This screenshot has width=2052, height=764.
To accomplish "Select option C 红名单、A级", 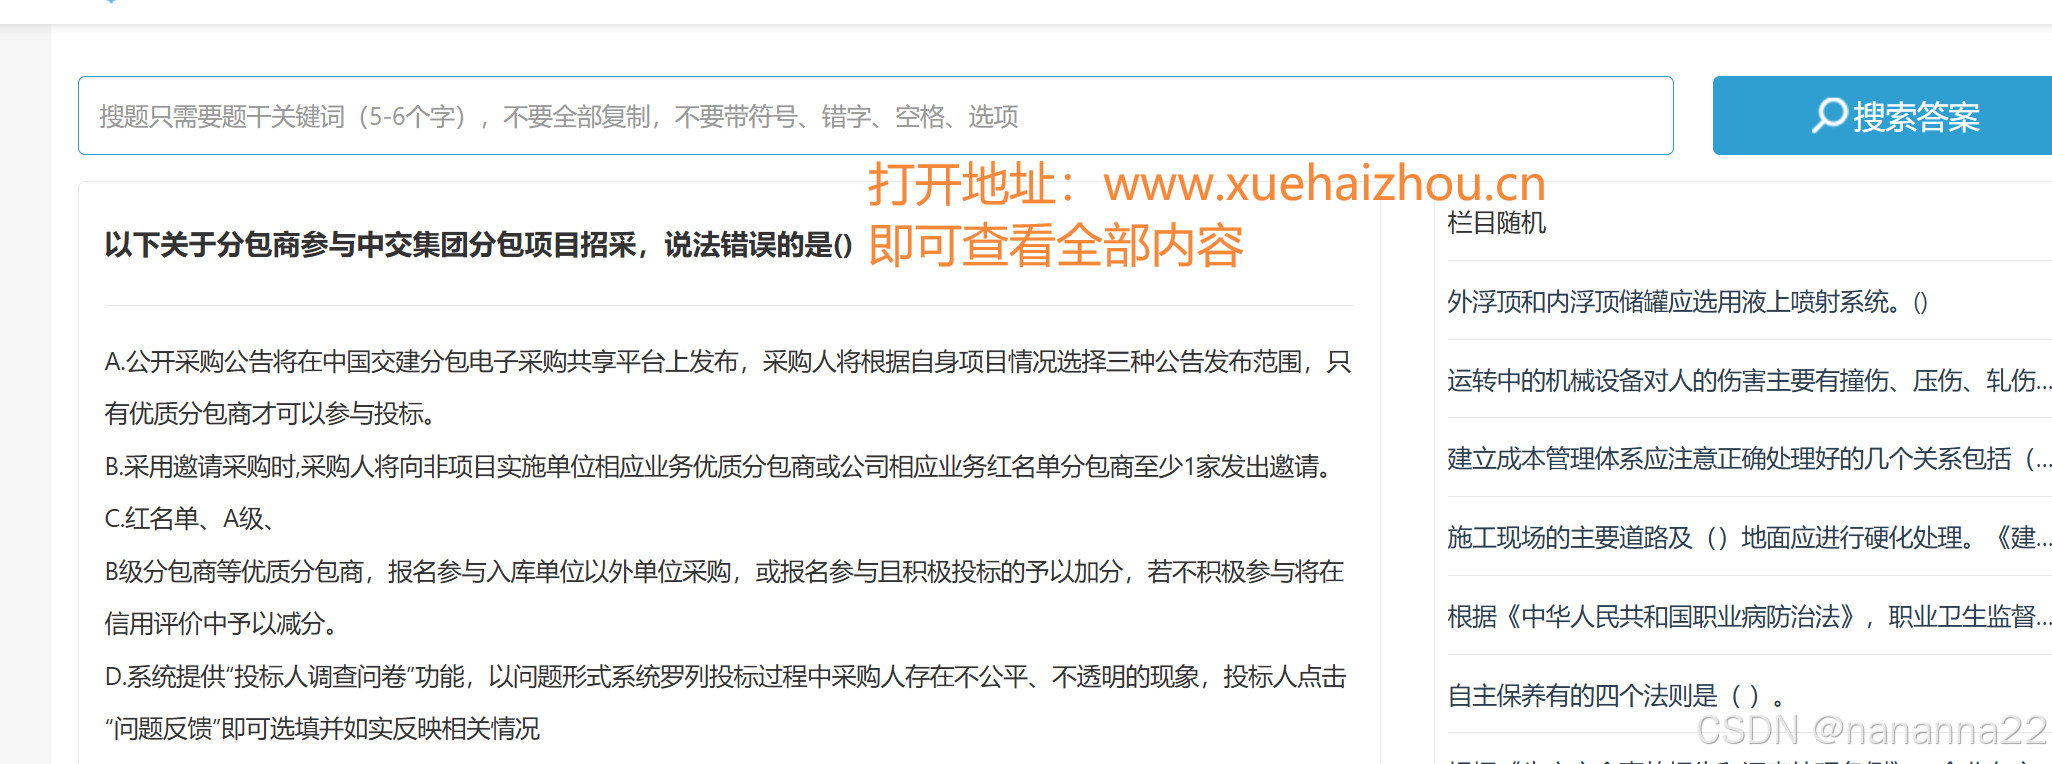I will (x=189, y=519).
